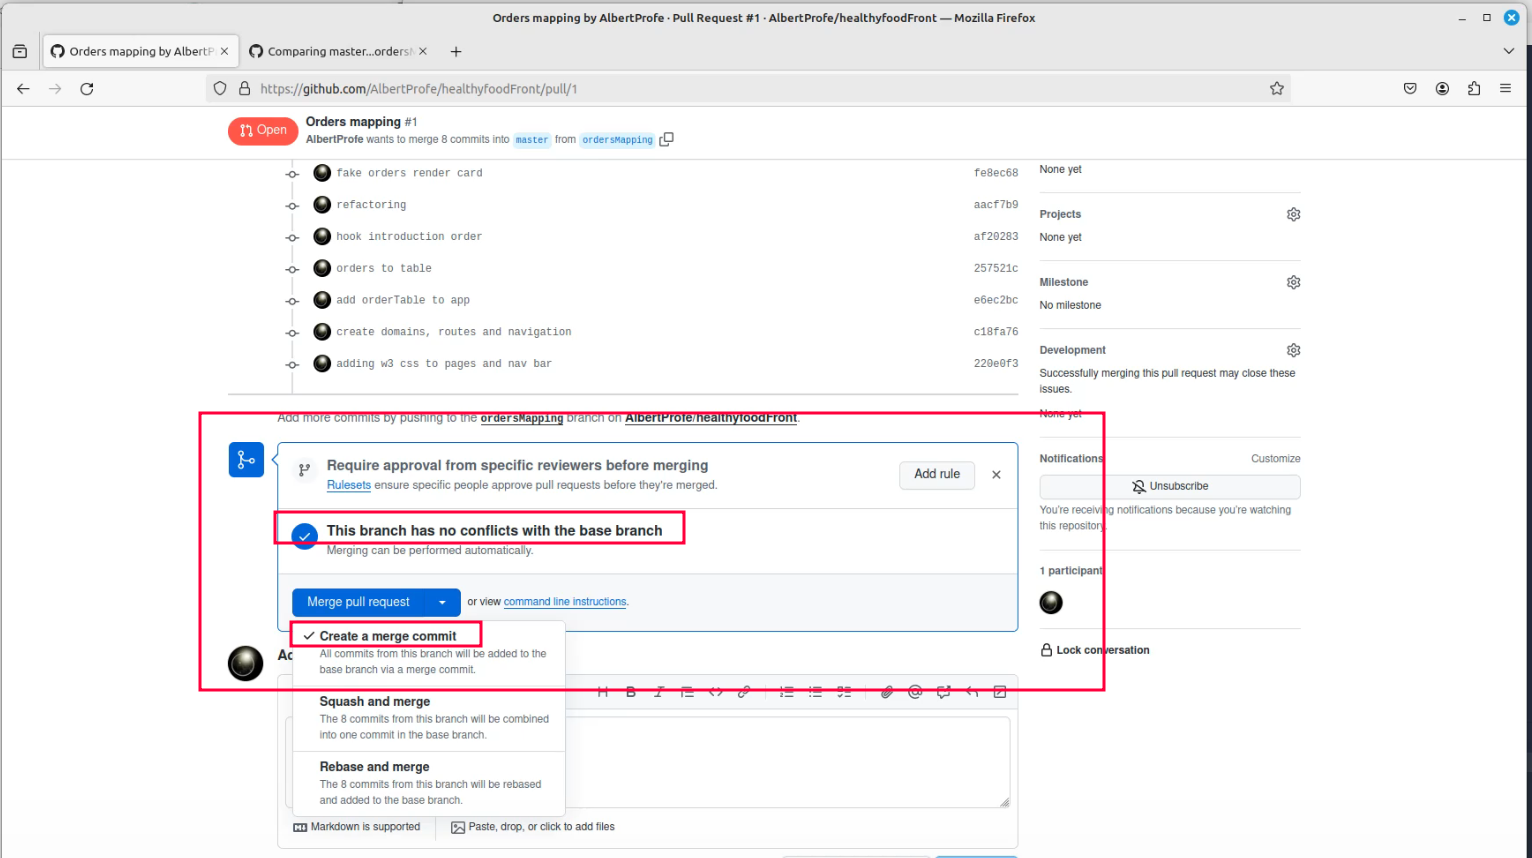Open slash commands icon in the comment toolbar
This screenshot has width=1532, height=858.
tap(1000, 692)
